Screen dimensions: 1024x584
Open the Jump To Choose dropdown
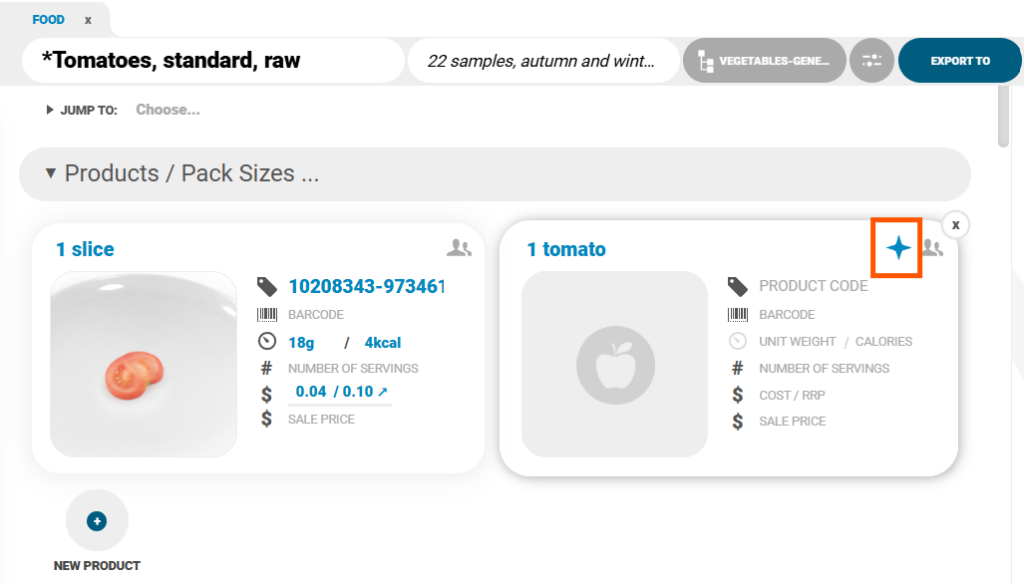click(x=168, y=110)
